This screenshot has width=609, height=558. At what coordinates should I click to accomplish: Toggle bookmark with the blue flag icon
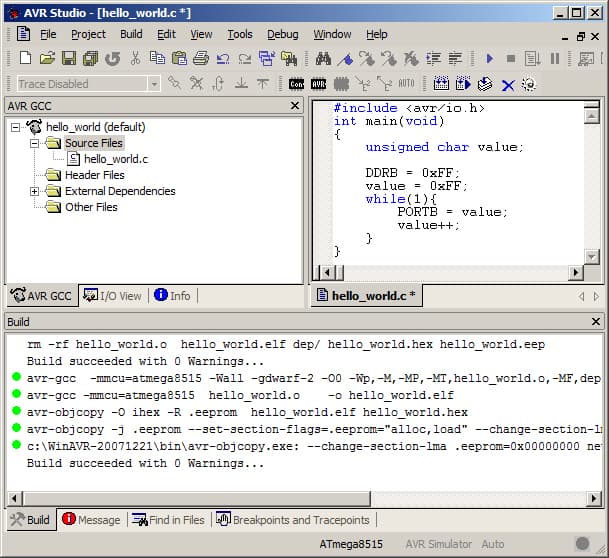coord(345,59)
